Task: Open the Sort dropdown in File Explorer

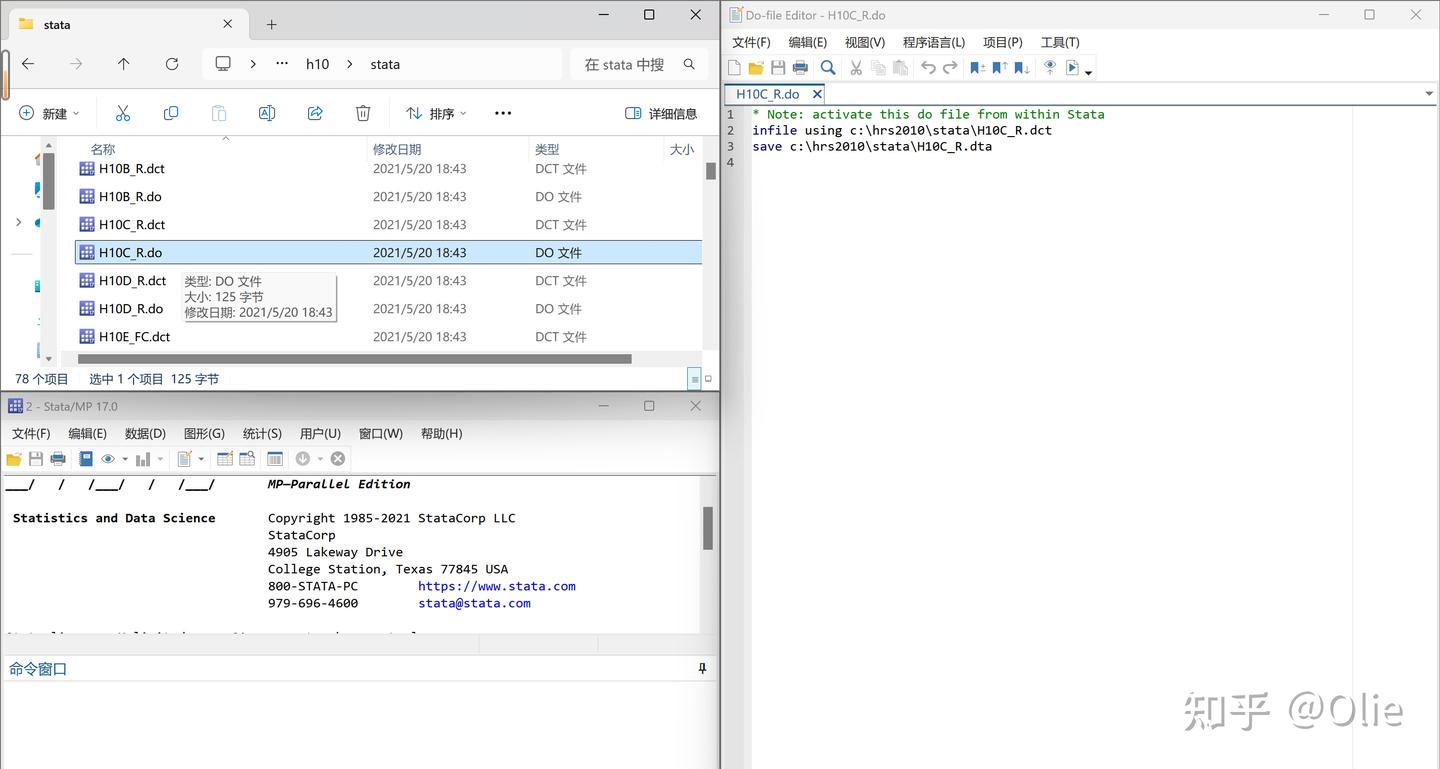Action: [435, 113]
